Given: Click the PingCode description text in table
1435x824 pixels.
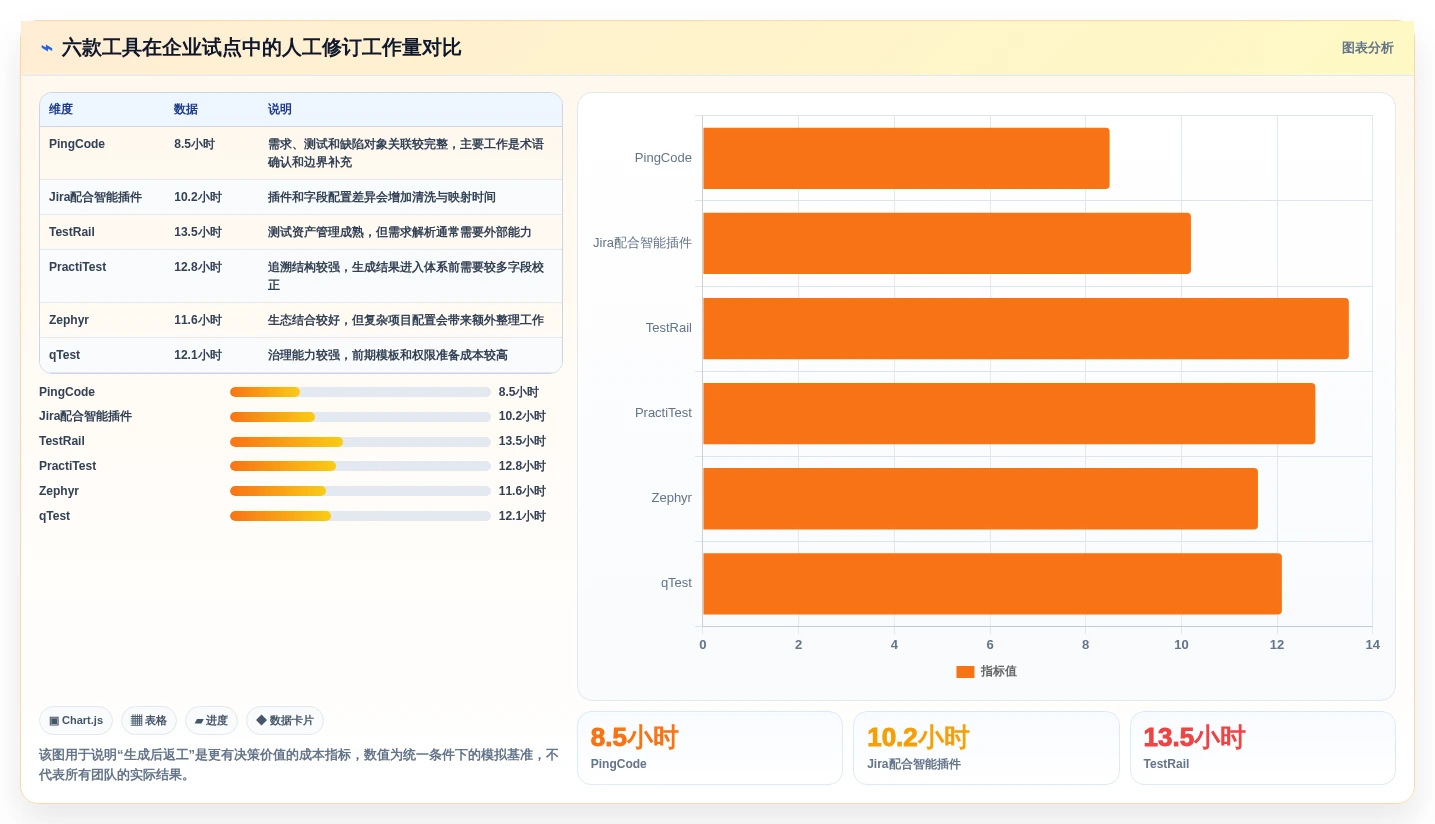Looking at the screenshot, I should point(406,153).
